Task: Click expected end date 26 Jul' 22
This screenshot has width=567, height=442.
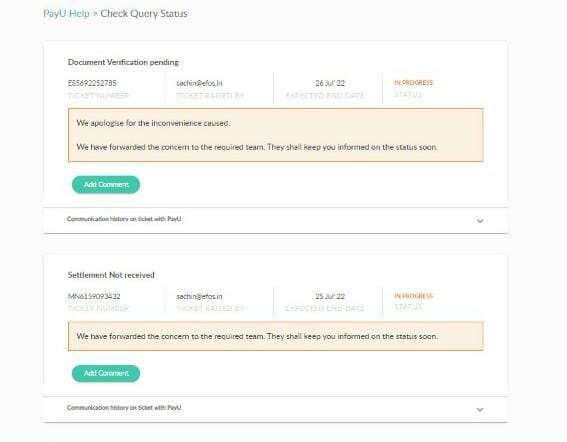Action: [330, 83]
